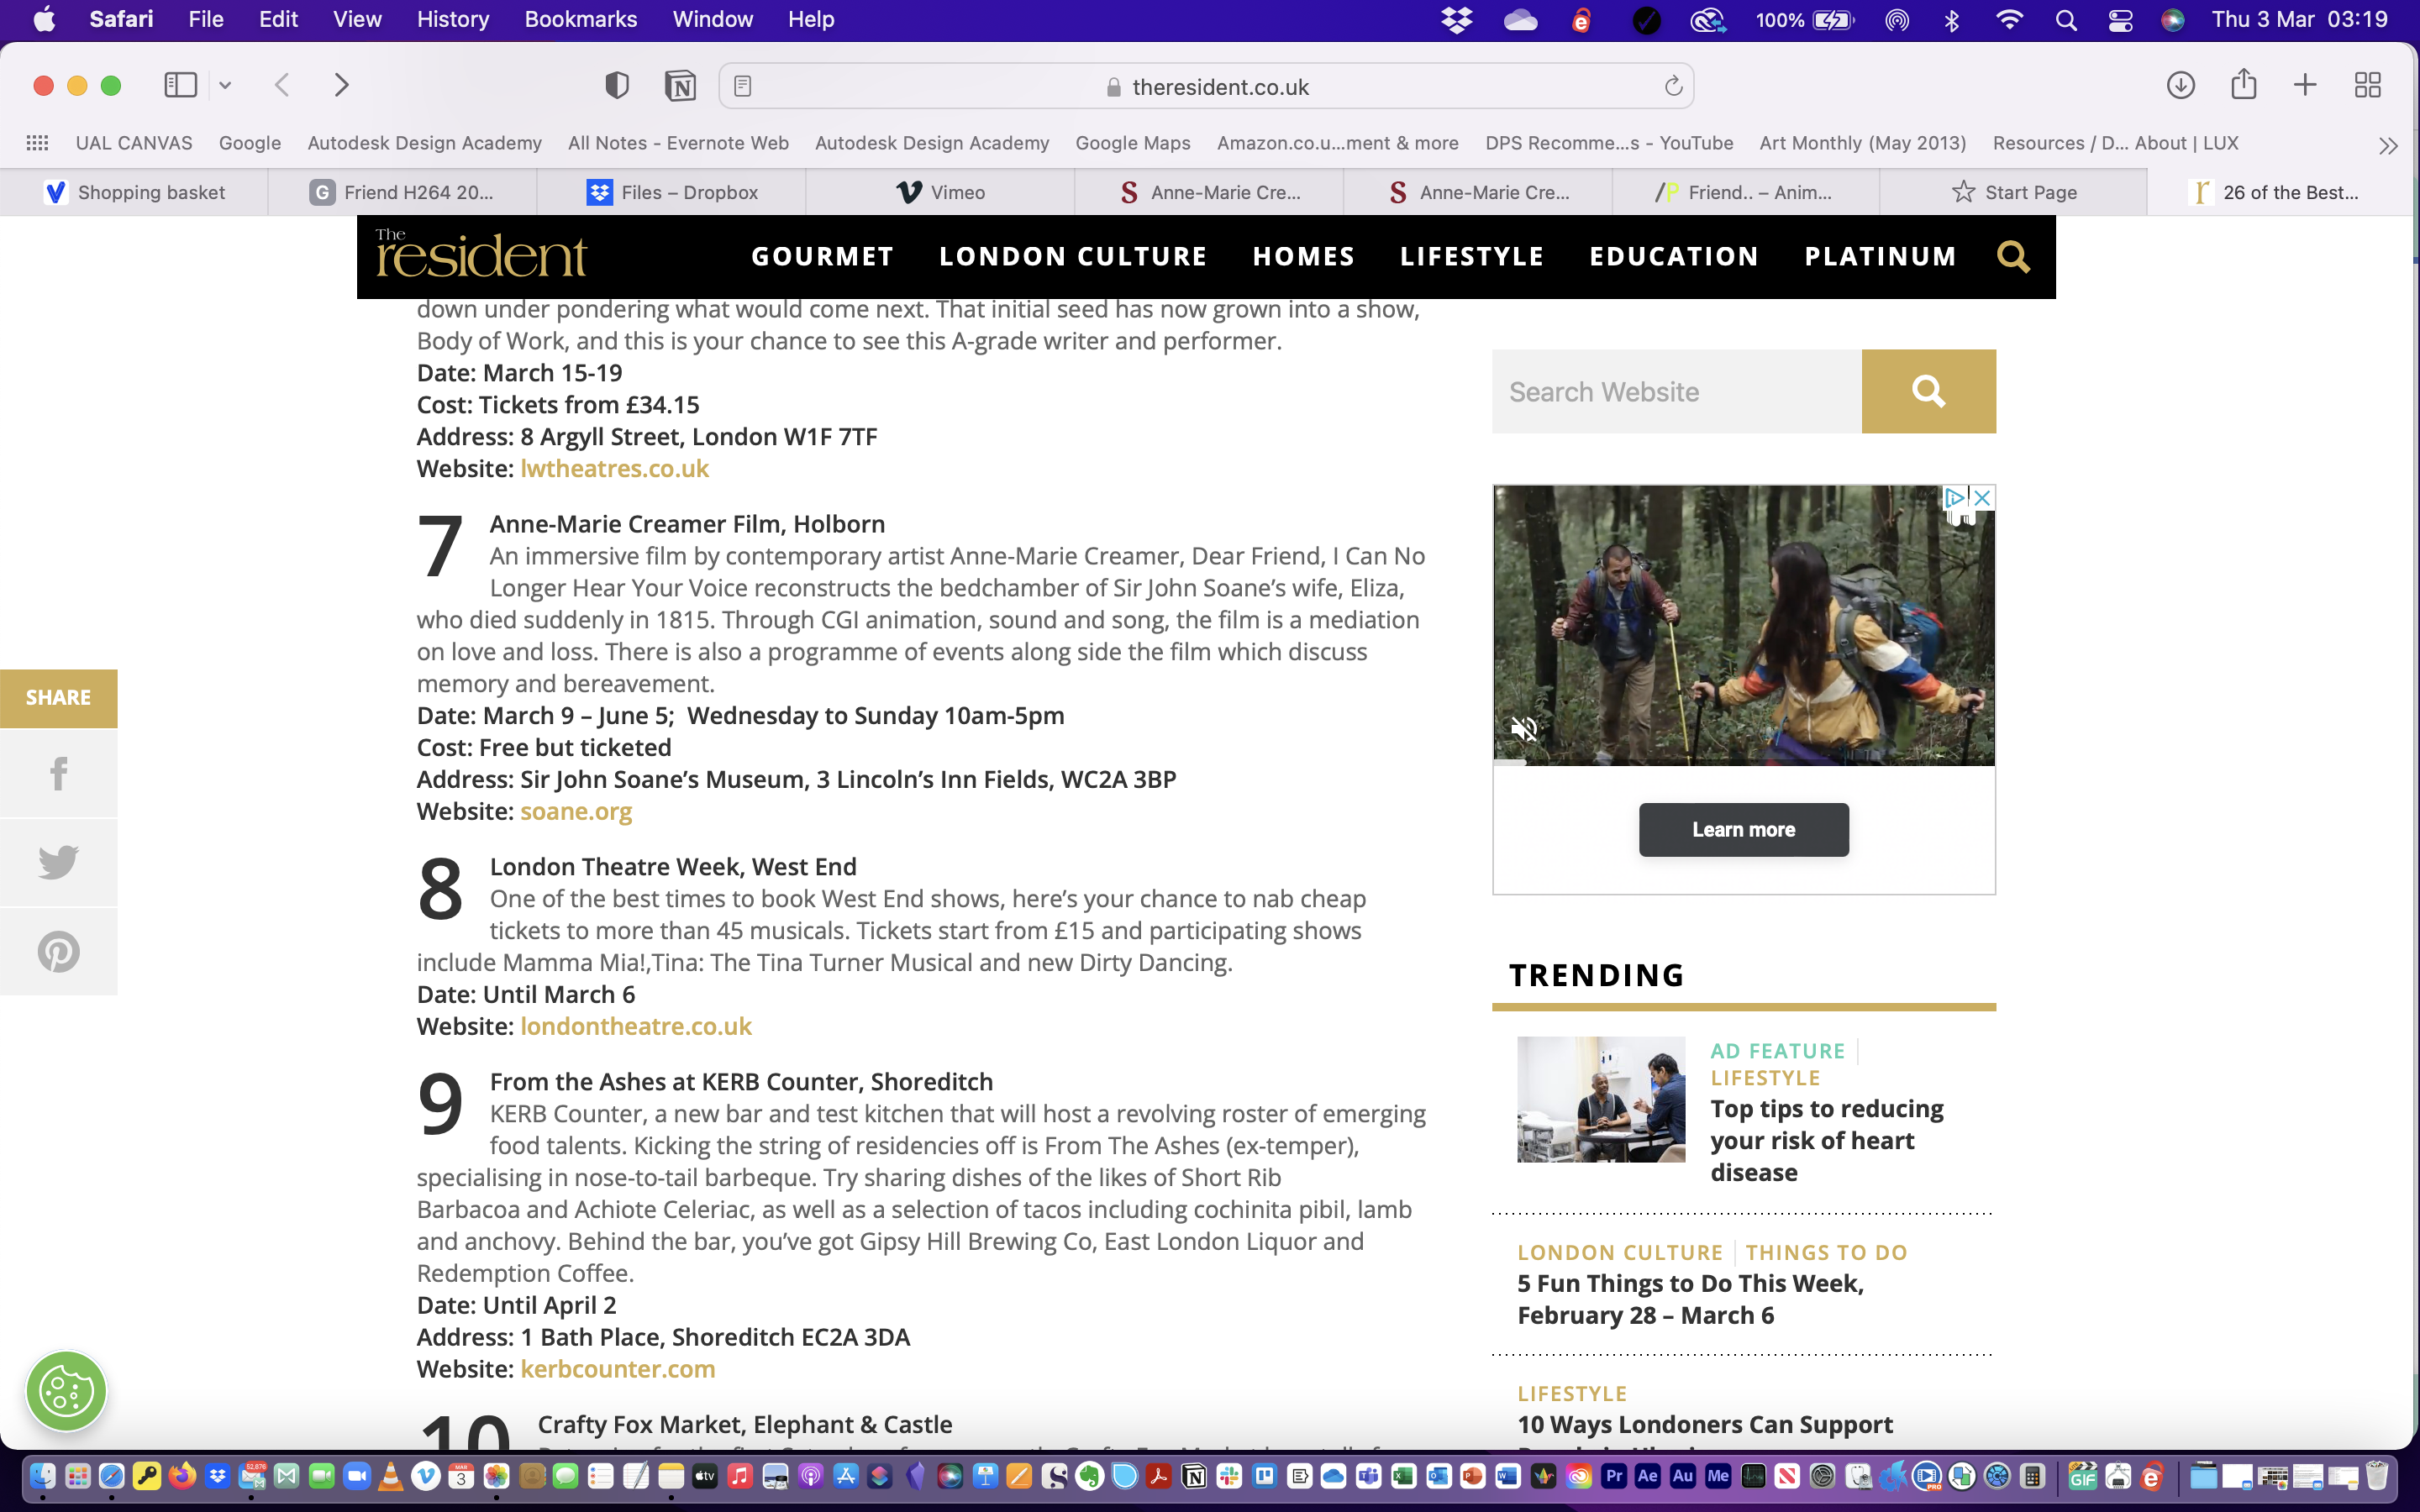
Task: Open the Google Maps bookmark
Action: point(1132,143)
